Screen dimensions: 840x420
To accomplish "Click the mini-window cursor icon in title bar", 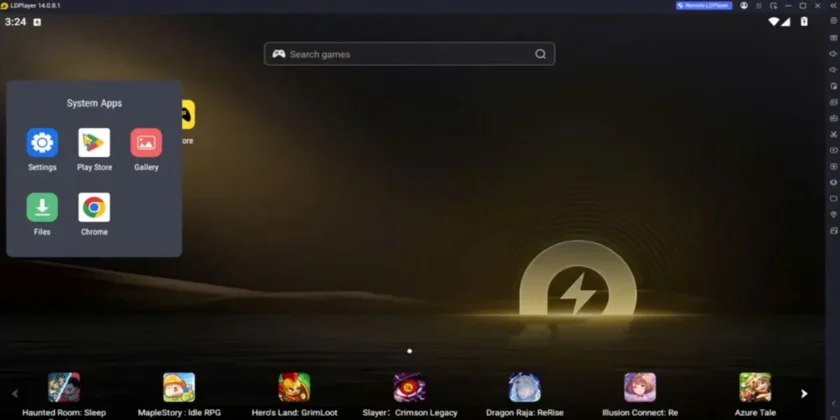I will (774, 5).
